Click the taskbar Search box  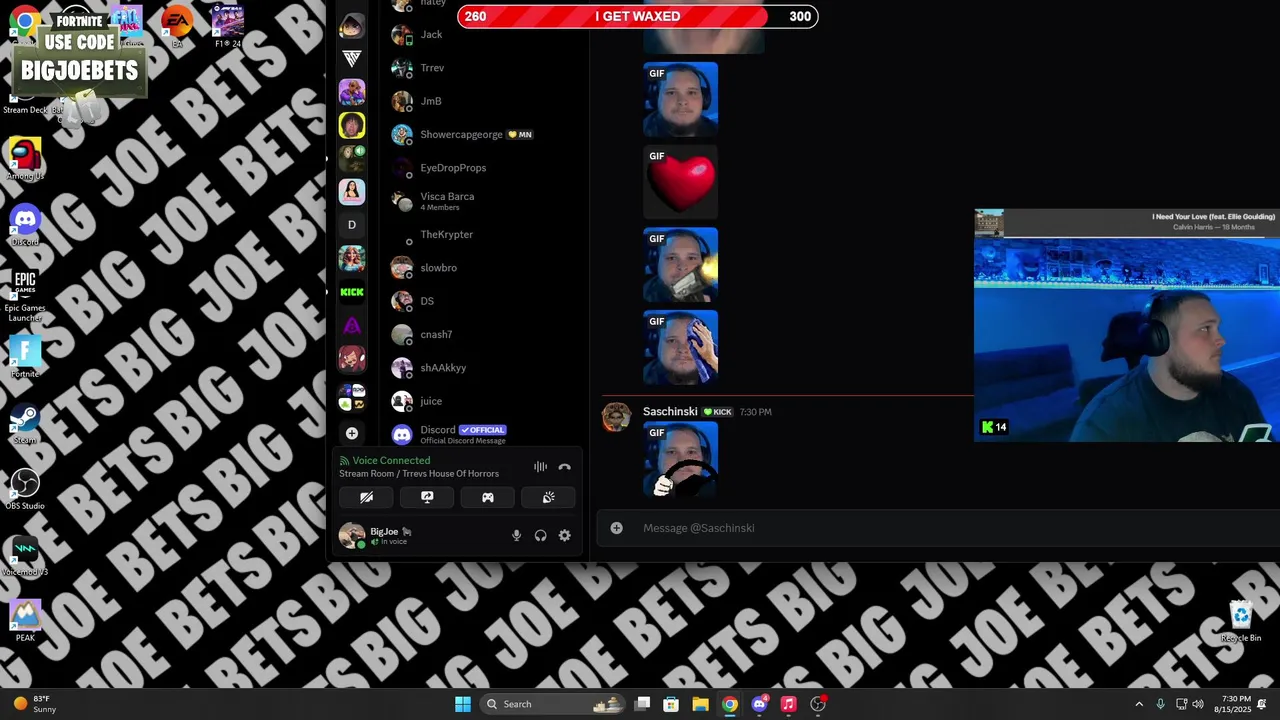pyautogui.click(x=552, y=704)
